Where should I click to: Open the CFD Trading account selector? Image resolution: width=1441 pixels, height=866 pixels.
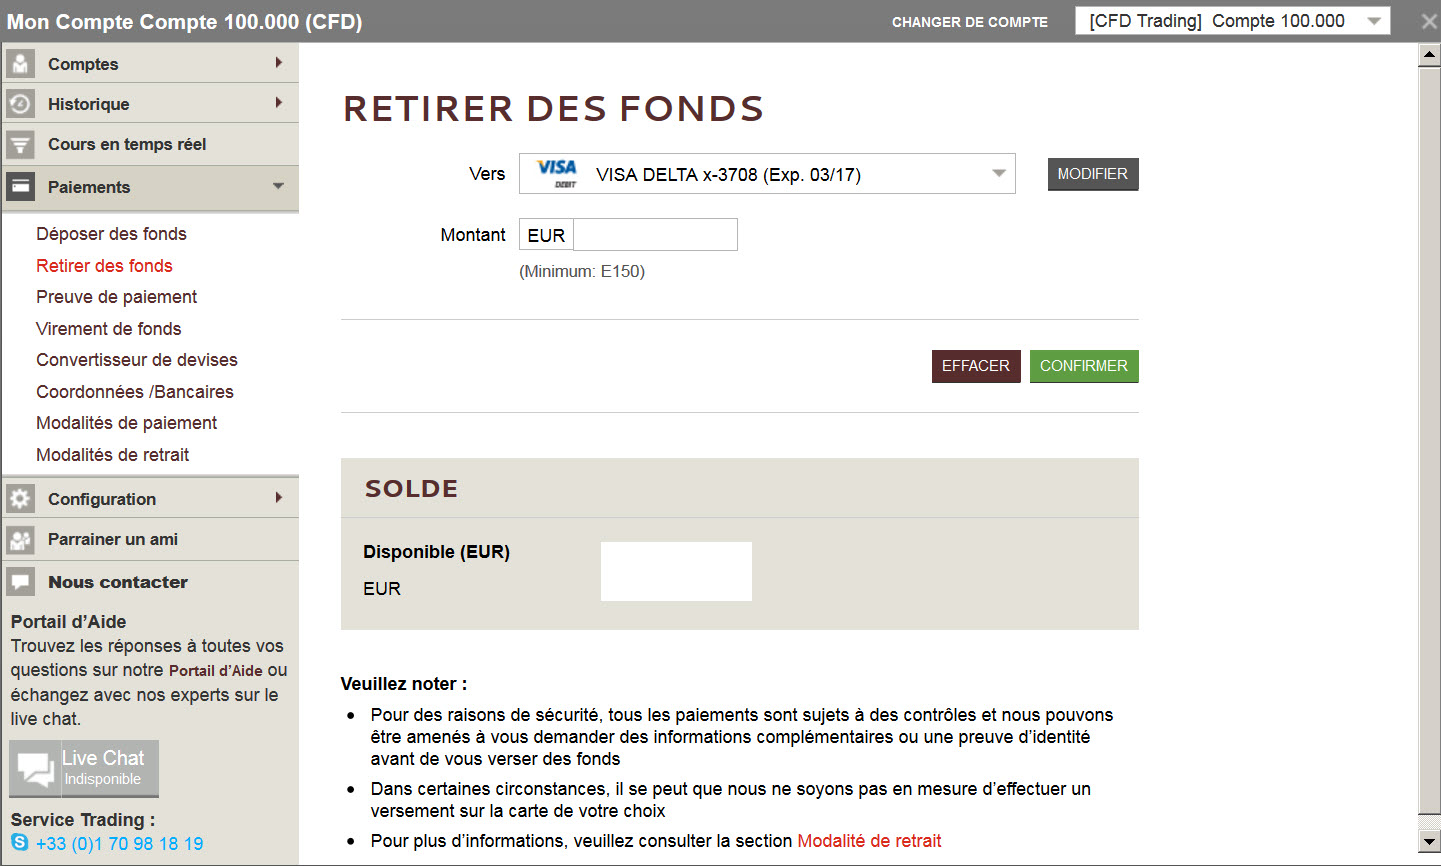click(x=1232, y=21)
